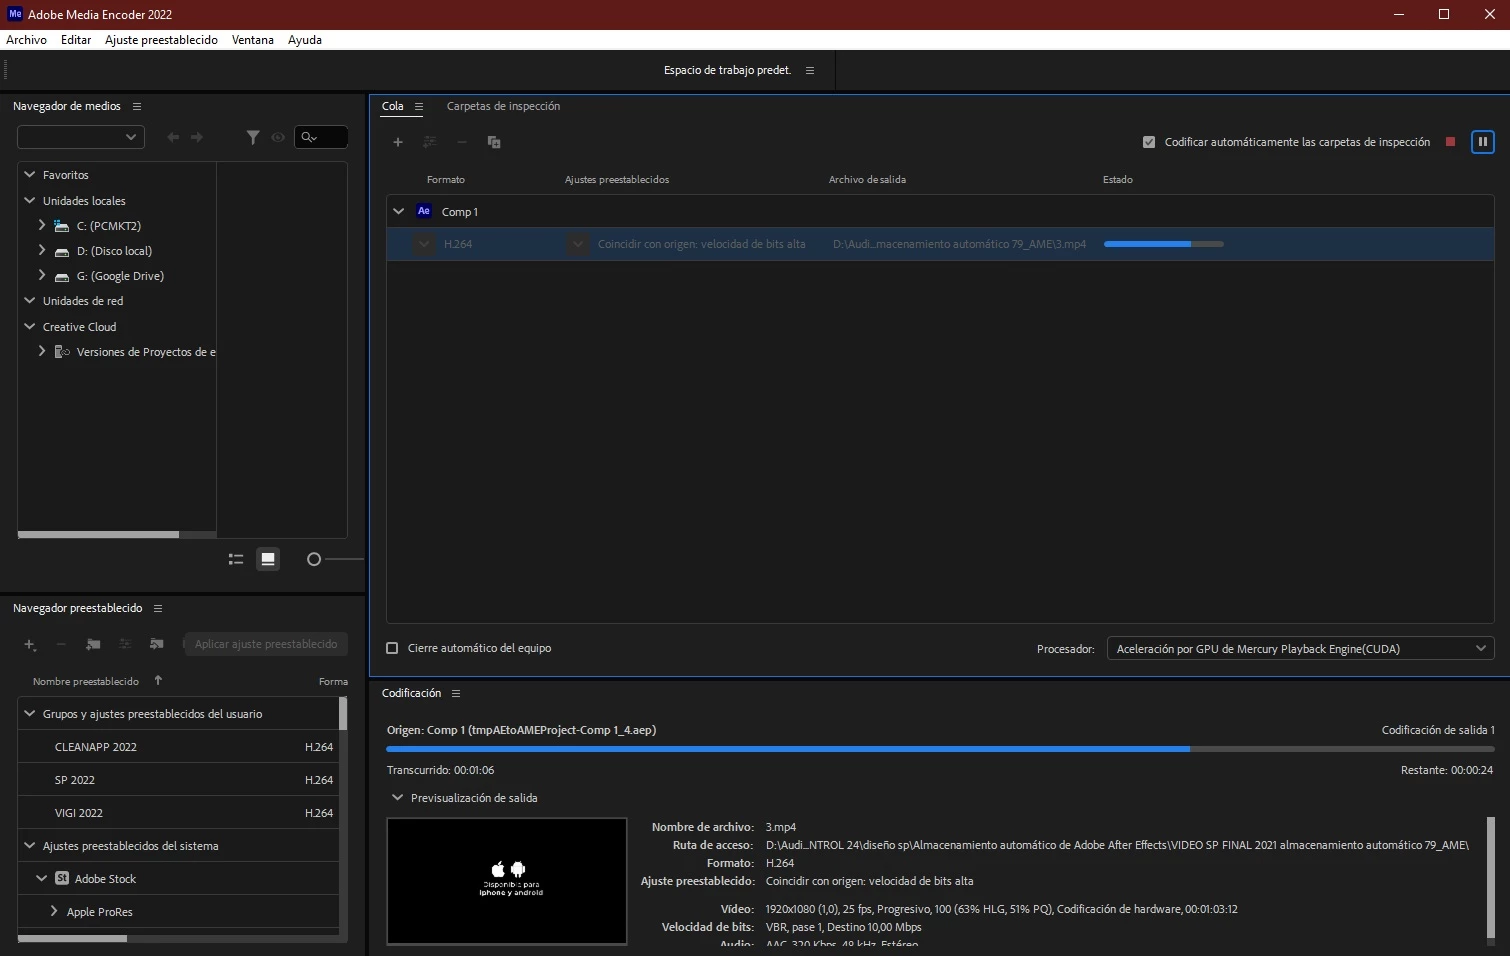Open the Navegador de medios panel menu
The image size is (1510, 956).
tap(137, 106)
